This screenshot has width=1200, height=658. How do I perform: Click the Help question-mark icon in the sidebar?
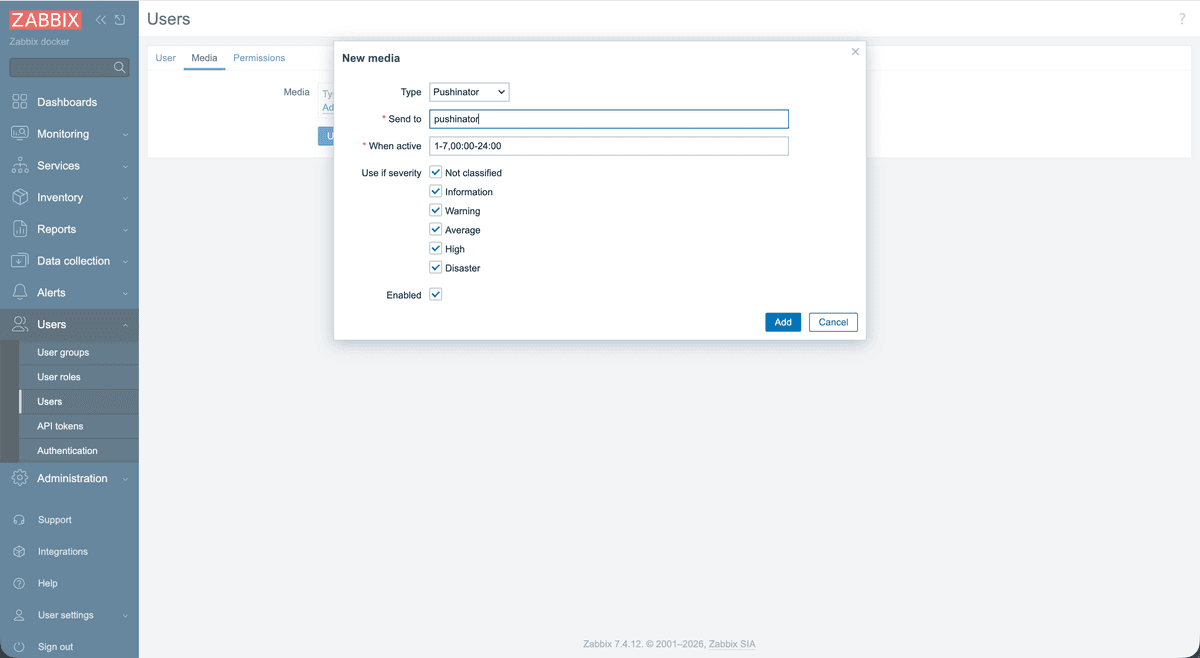tap(19, 583)
